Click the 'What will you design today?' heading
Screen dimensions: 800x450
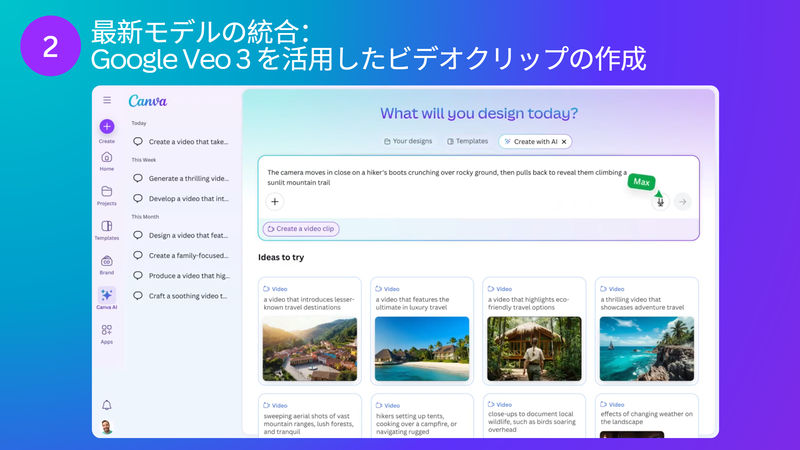pyautogui.click(x=479, y=113)
